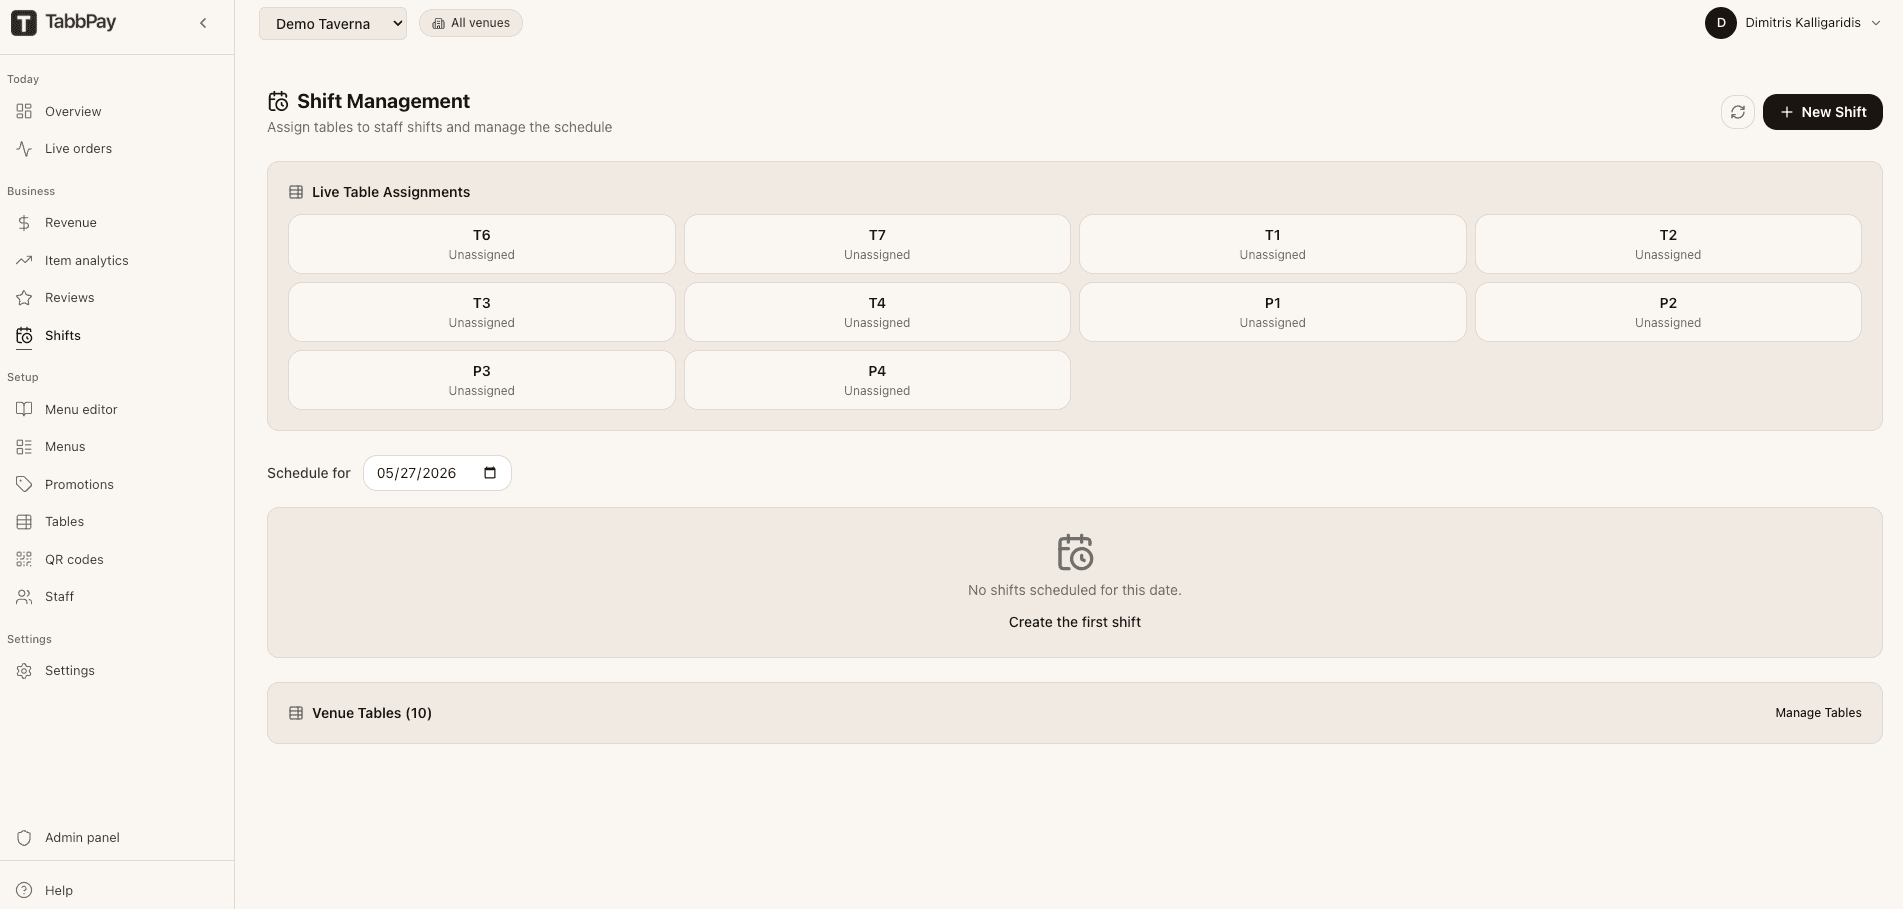Click the Admin panel shield icon
The width and height of the screenshot is (1903, 909).
[24, 838]
